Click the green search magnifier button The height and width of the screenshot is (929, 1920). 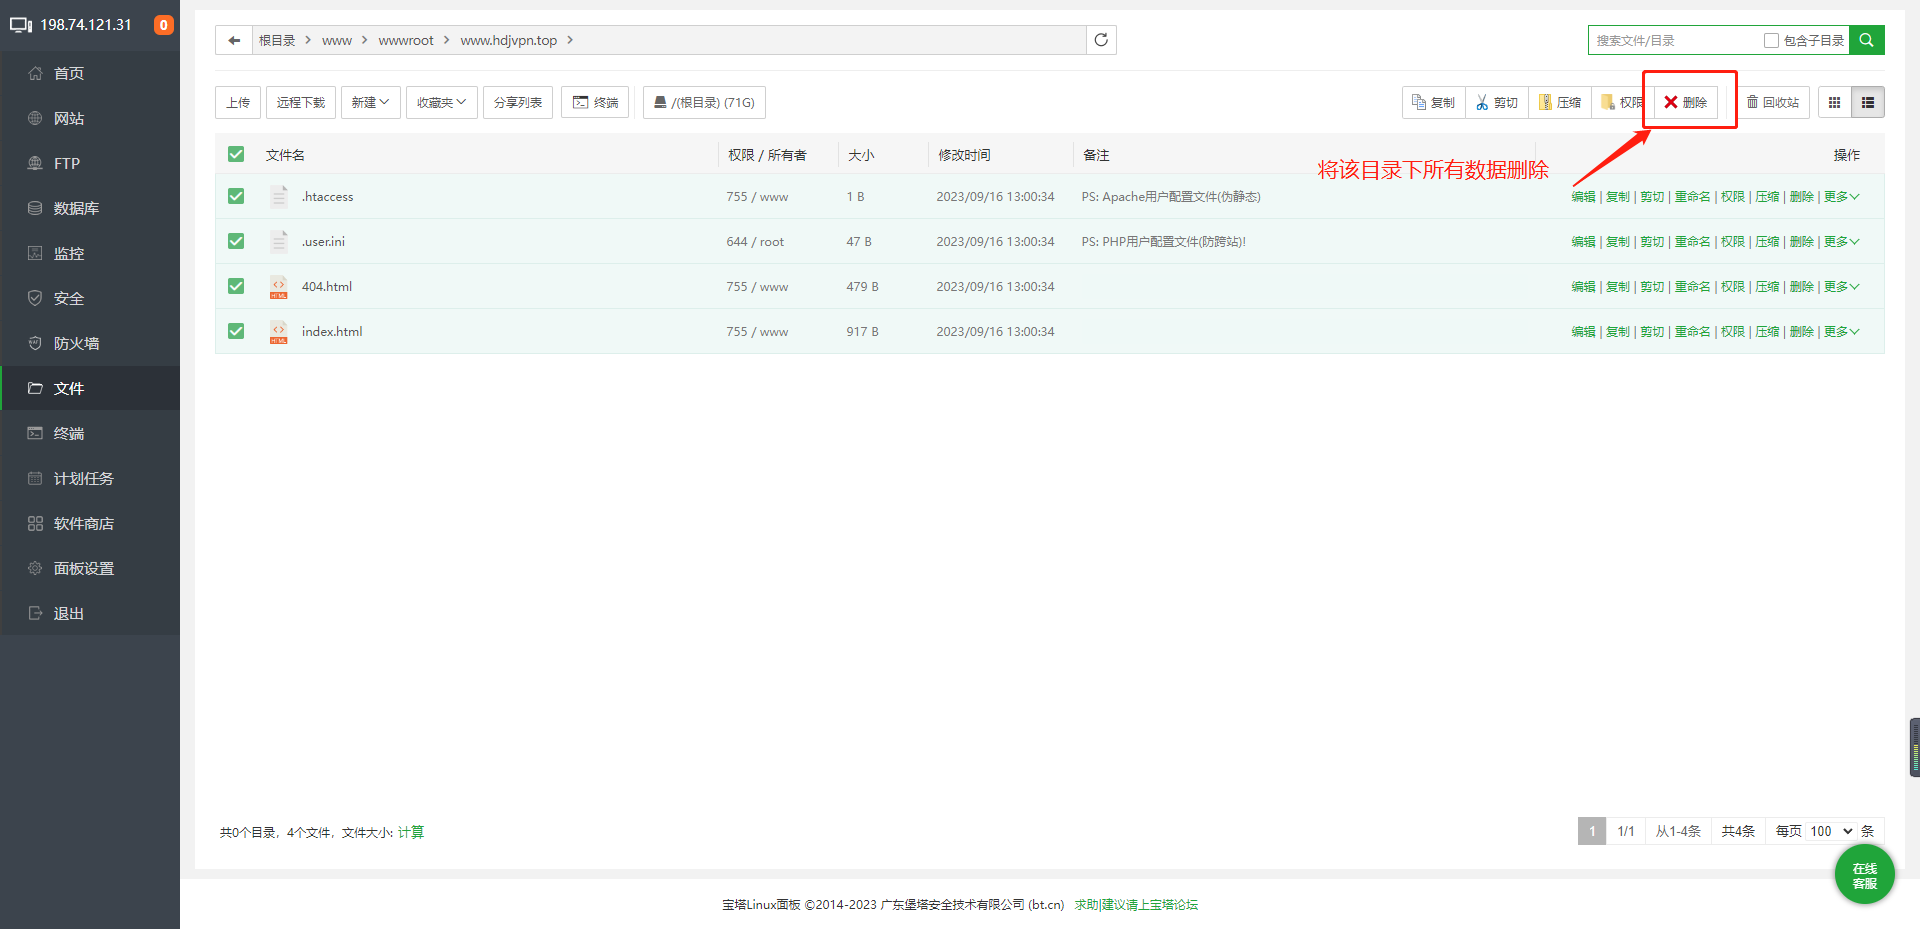tap(1867, 40)
